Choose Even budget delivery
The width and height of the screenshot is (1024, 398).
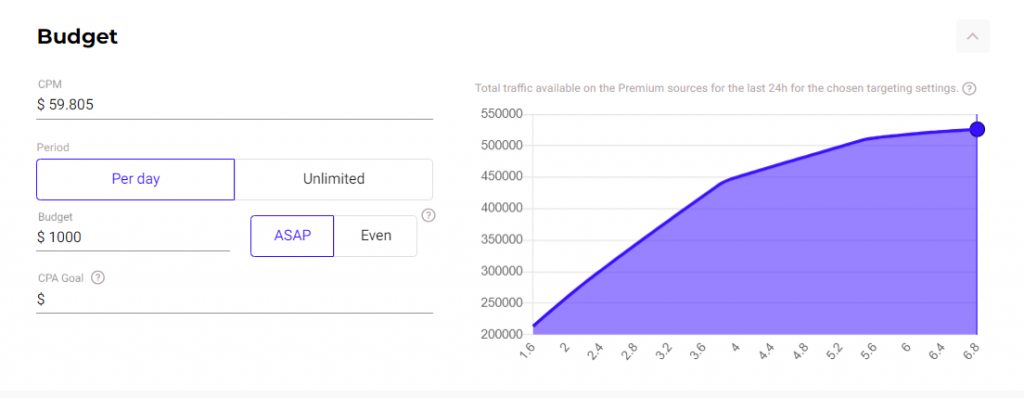376,236
